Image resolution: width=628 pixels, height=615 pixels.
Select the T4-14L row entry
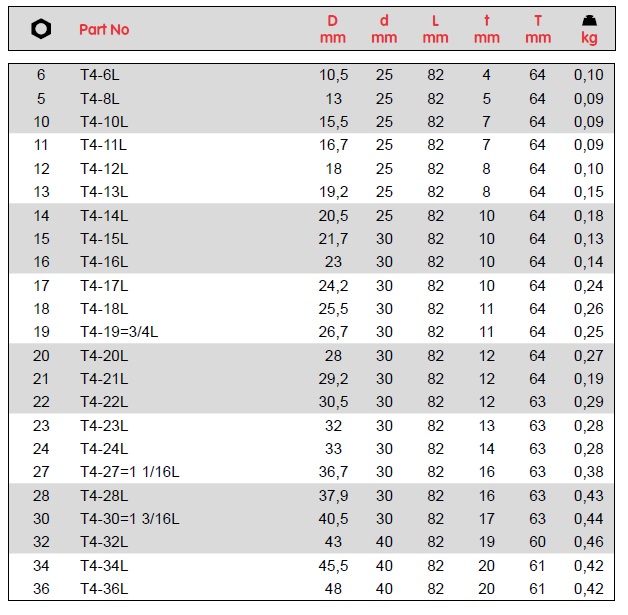104,215
